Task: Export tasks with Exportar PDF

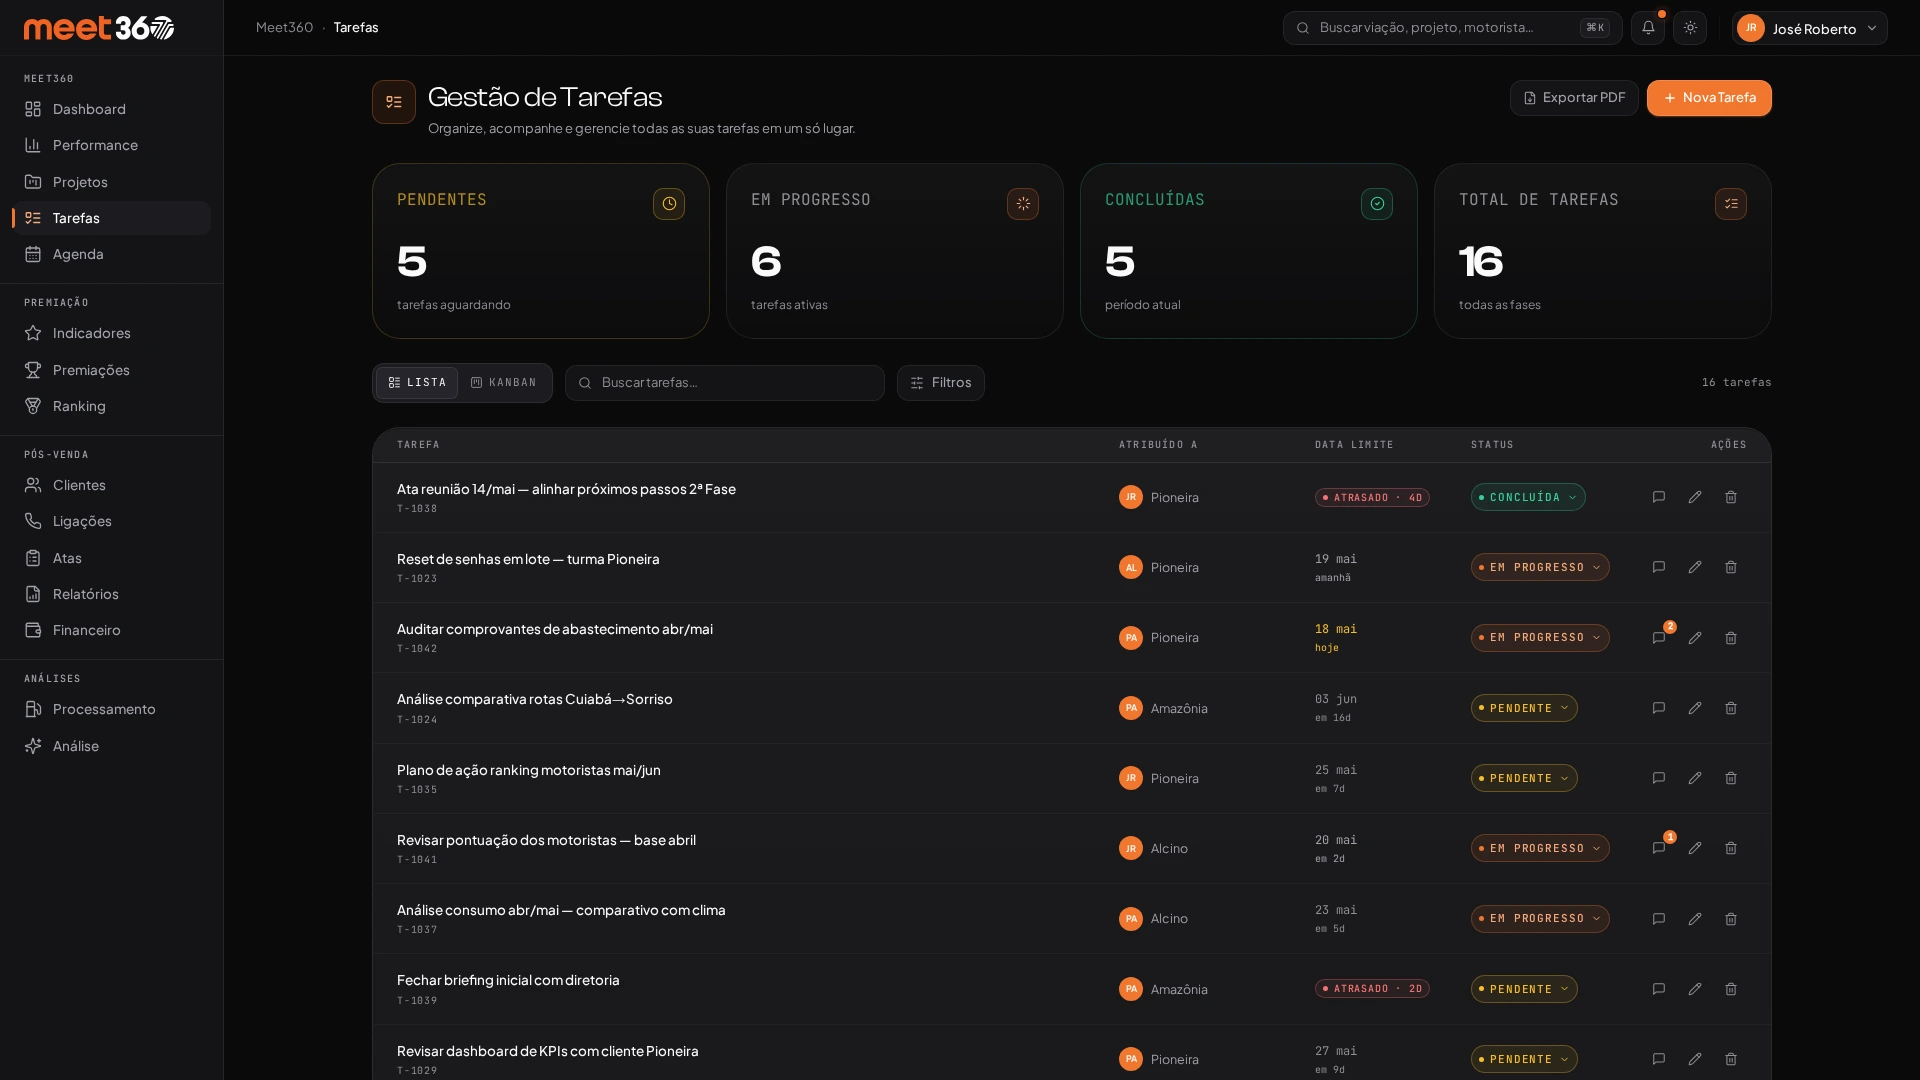Action: (x=1574, y=98)
